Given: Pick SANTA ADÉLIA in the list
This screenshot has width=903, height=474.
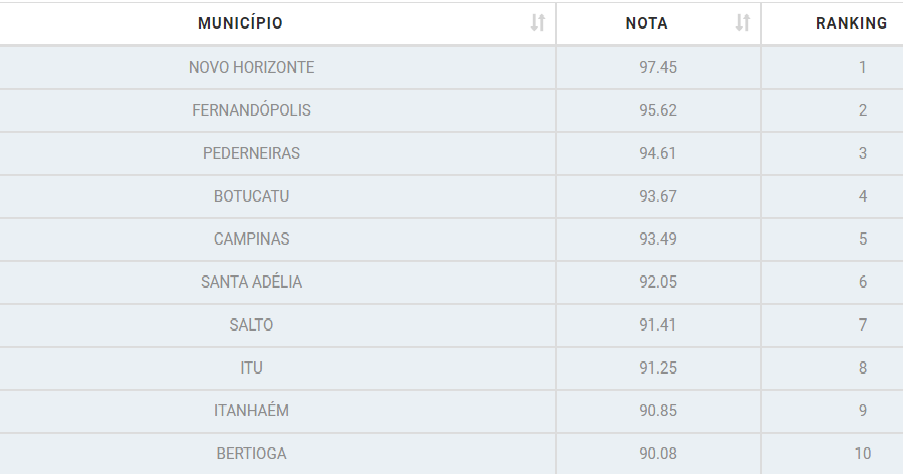Looking at the screenshot, I should tap(251, 283).
